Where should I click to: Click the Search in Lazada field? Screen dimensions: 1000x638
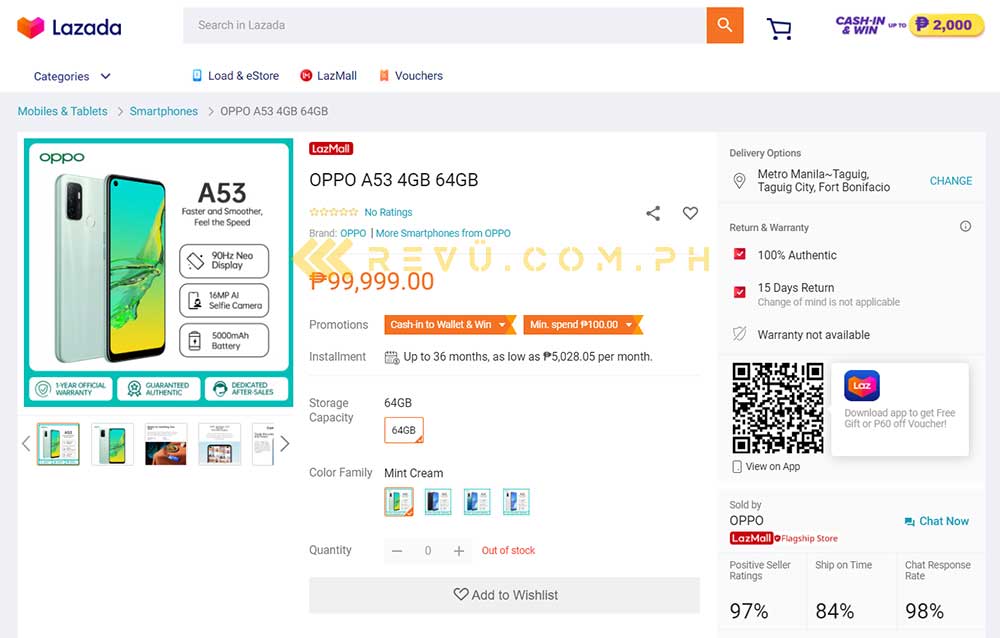pyautogui.click(x=445, y=26)
